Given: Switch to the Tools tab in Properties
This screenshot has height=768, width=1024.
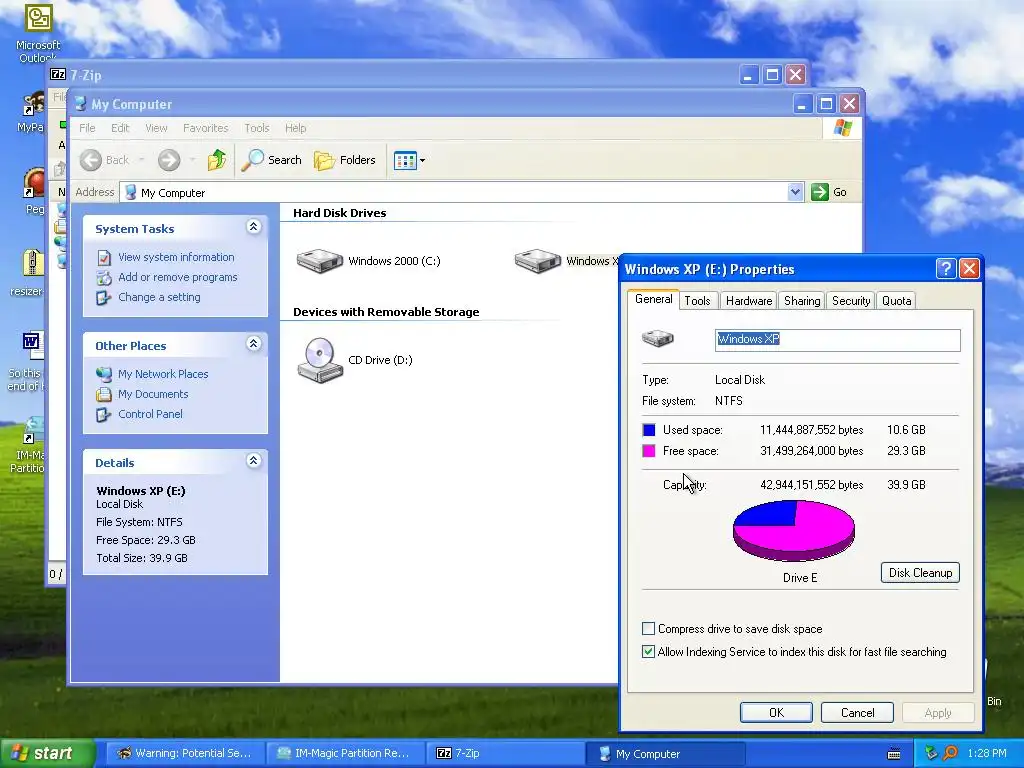Looking at the screenshot, I should (x=697, y=301).
